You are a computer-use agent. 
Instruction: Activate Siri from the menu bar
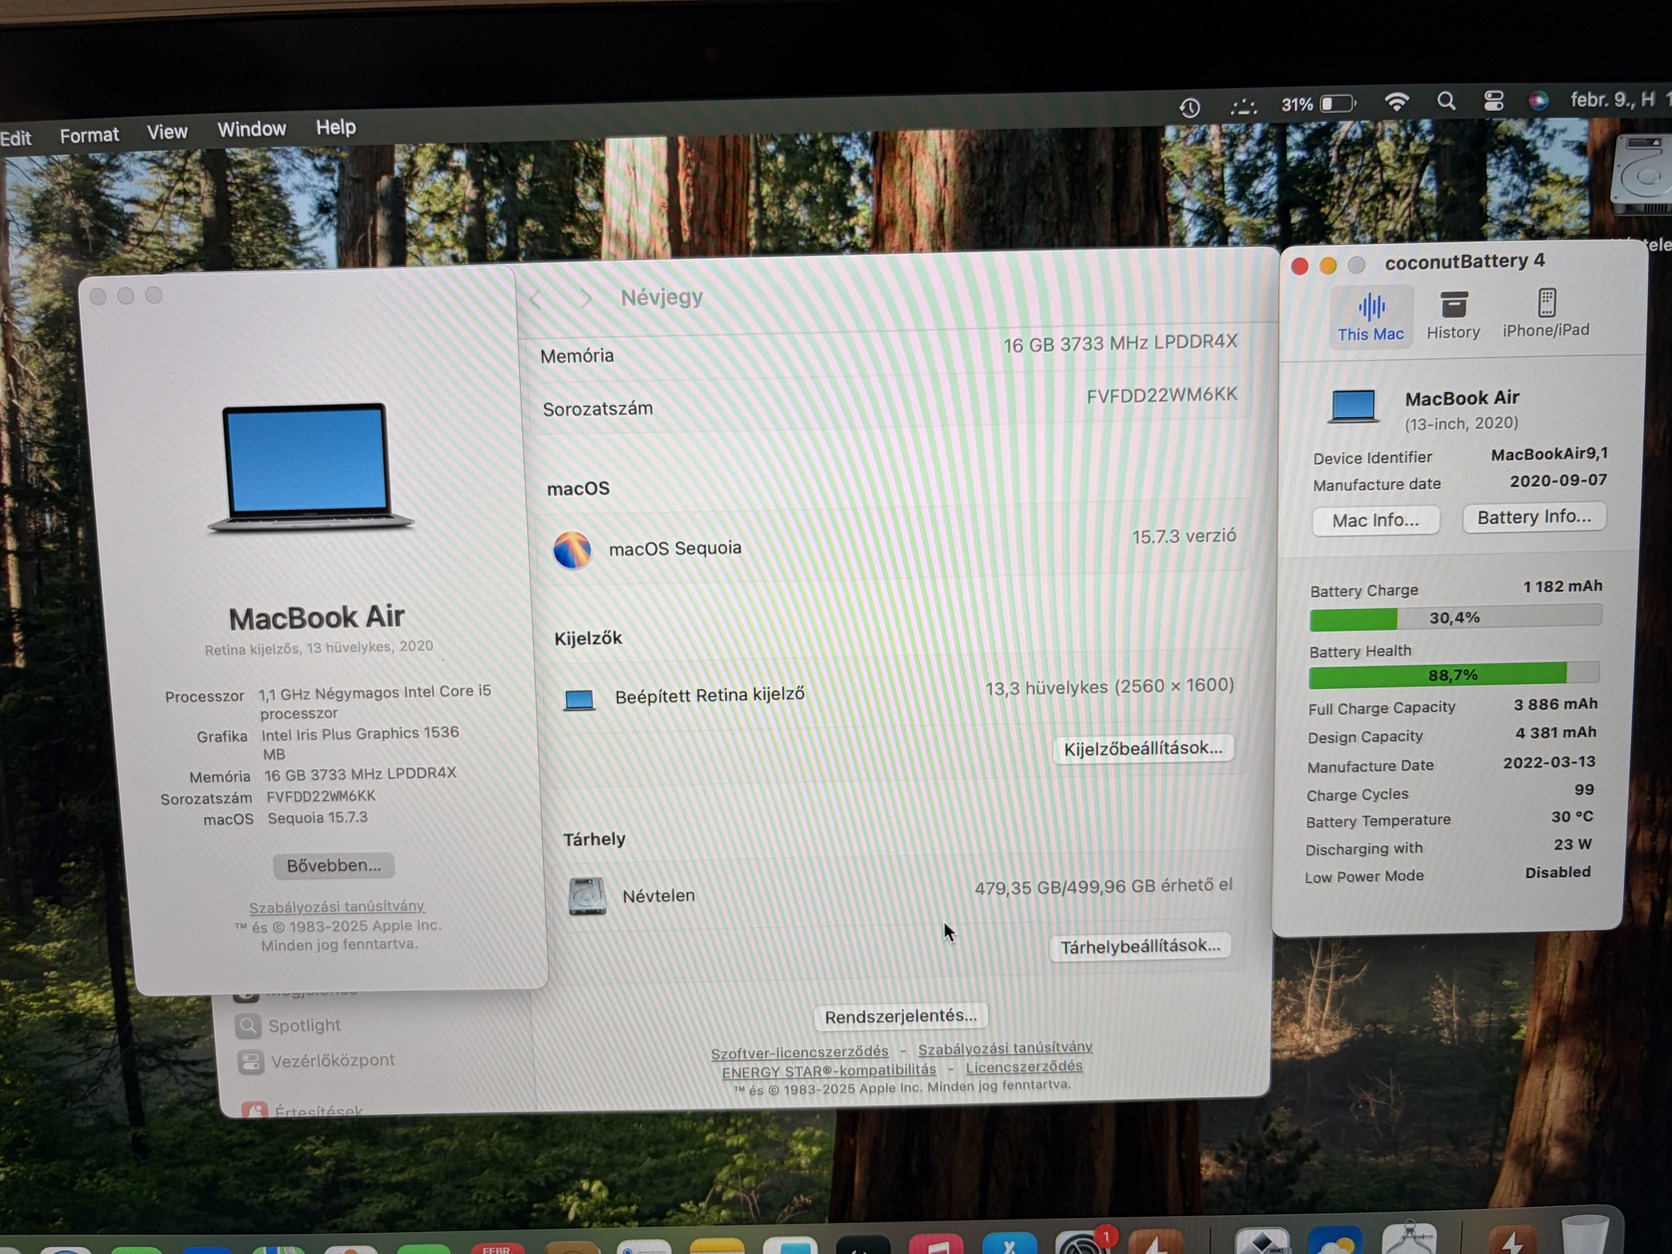click(x=1538, y=100)
